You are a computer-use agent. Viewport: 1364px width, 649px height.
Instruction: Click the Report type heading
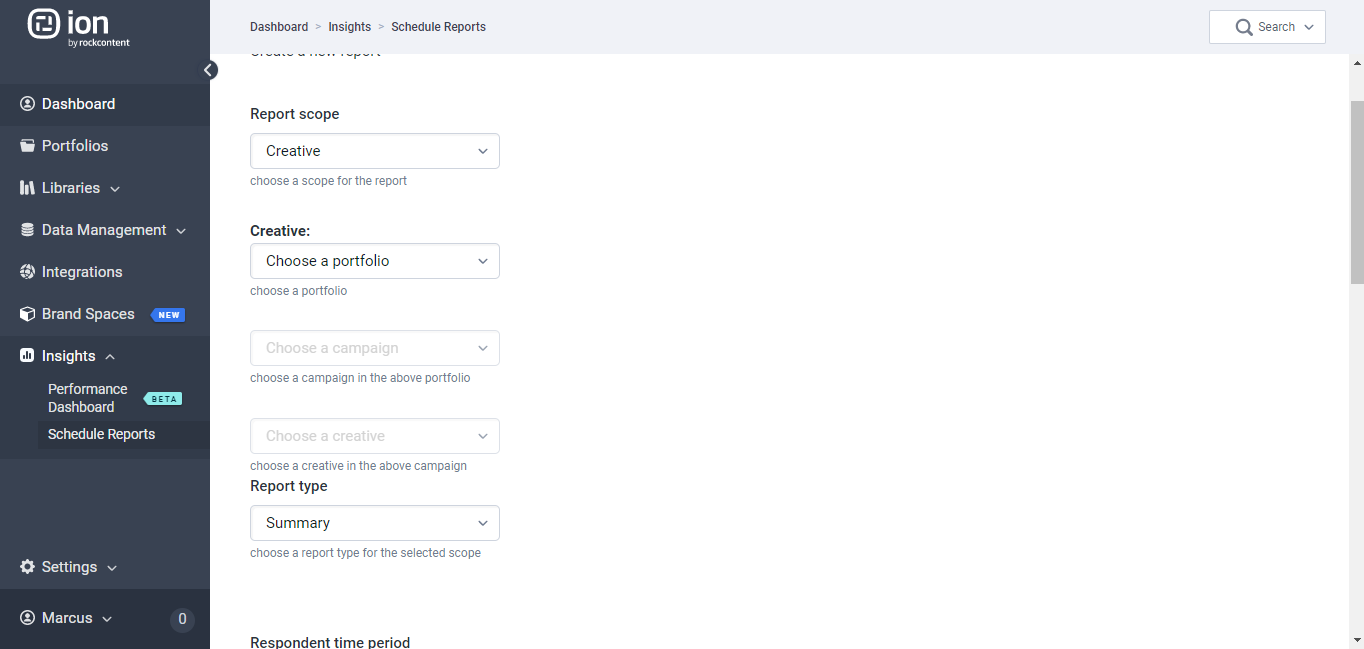[289, 486]
